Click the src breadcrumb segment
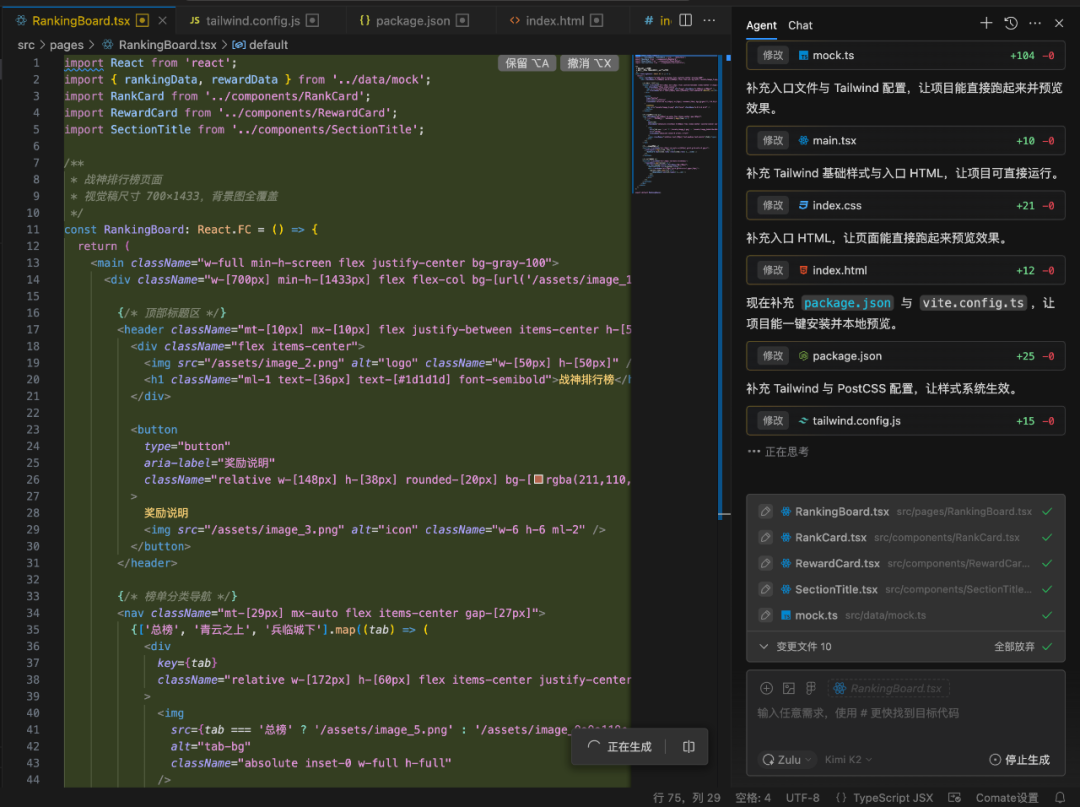1080x807 pixels. pyautogui.click(x=26, y=45)
